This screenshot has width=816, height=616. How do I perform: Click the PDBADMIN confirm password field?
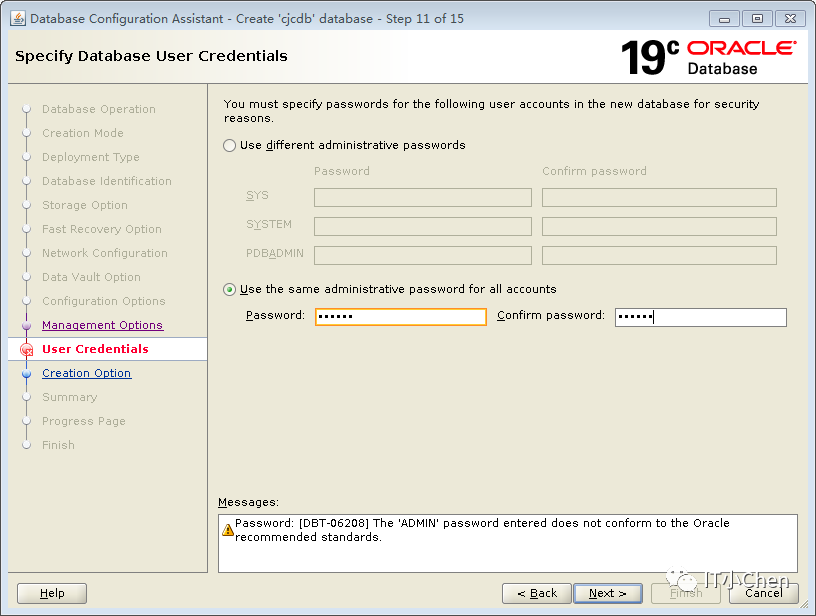[x=659, y=255]
